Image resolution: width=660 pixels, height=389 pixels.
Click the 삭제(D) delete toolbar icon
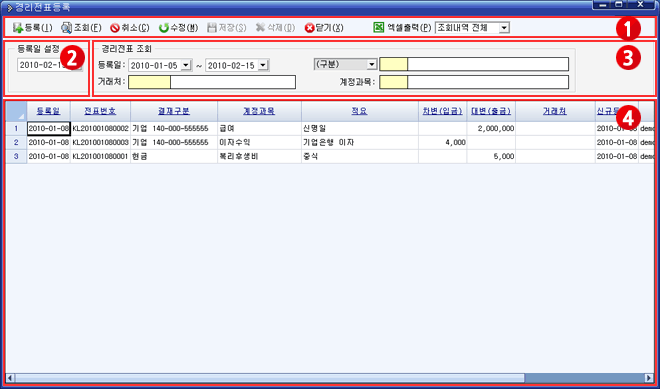(x=261, y=28)
